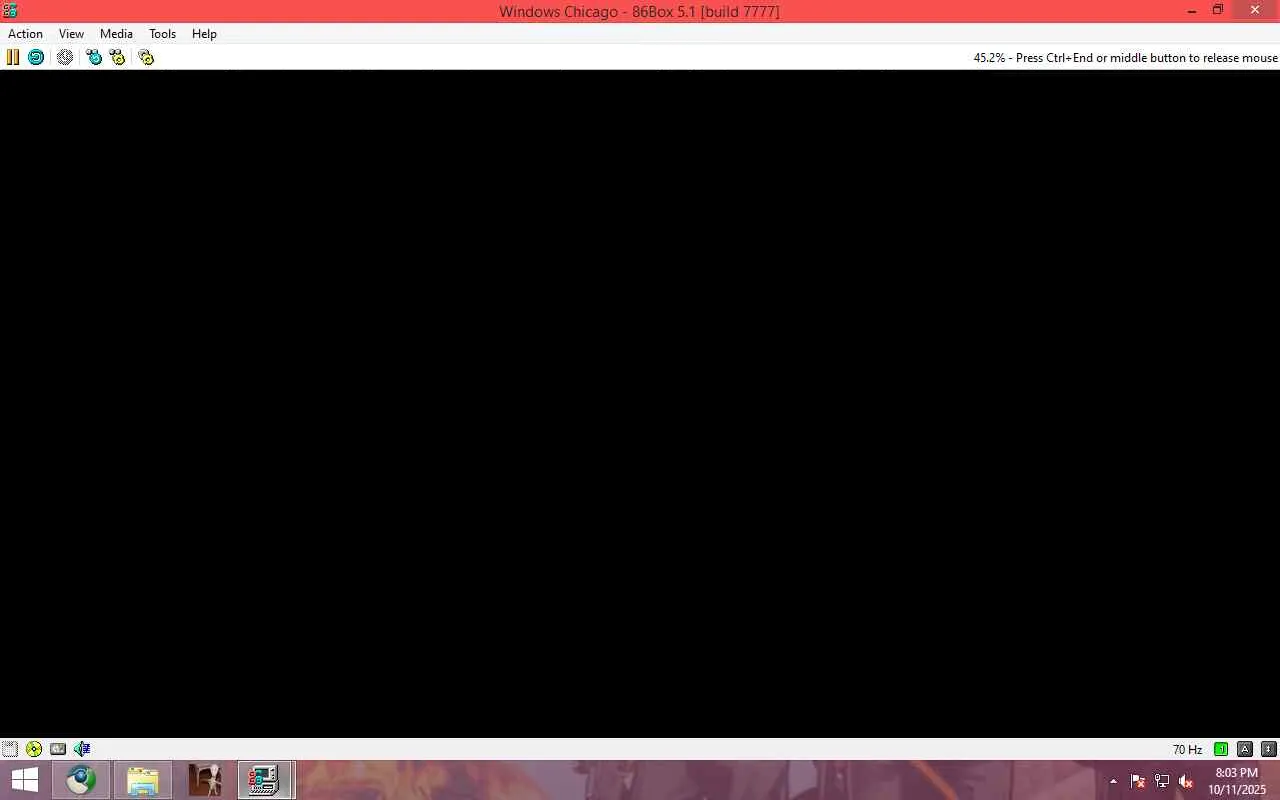This screenshot has height=800, width=1280.
Task: Click the 'Windows Chicago - 86Box 5.1' title text
Action: tap(640, 12)
